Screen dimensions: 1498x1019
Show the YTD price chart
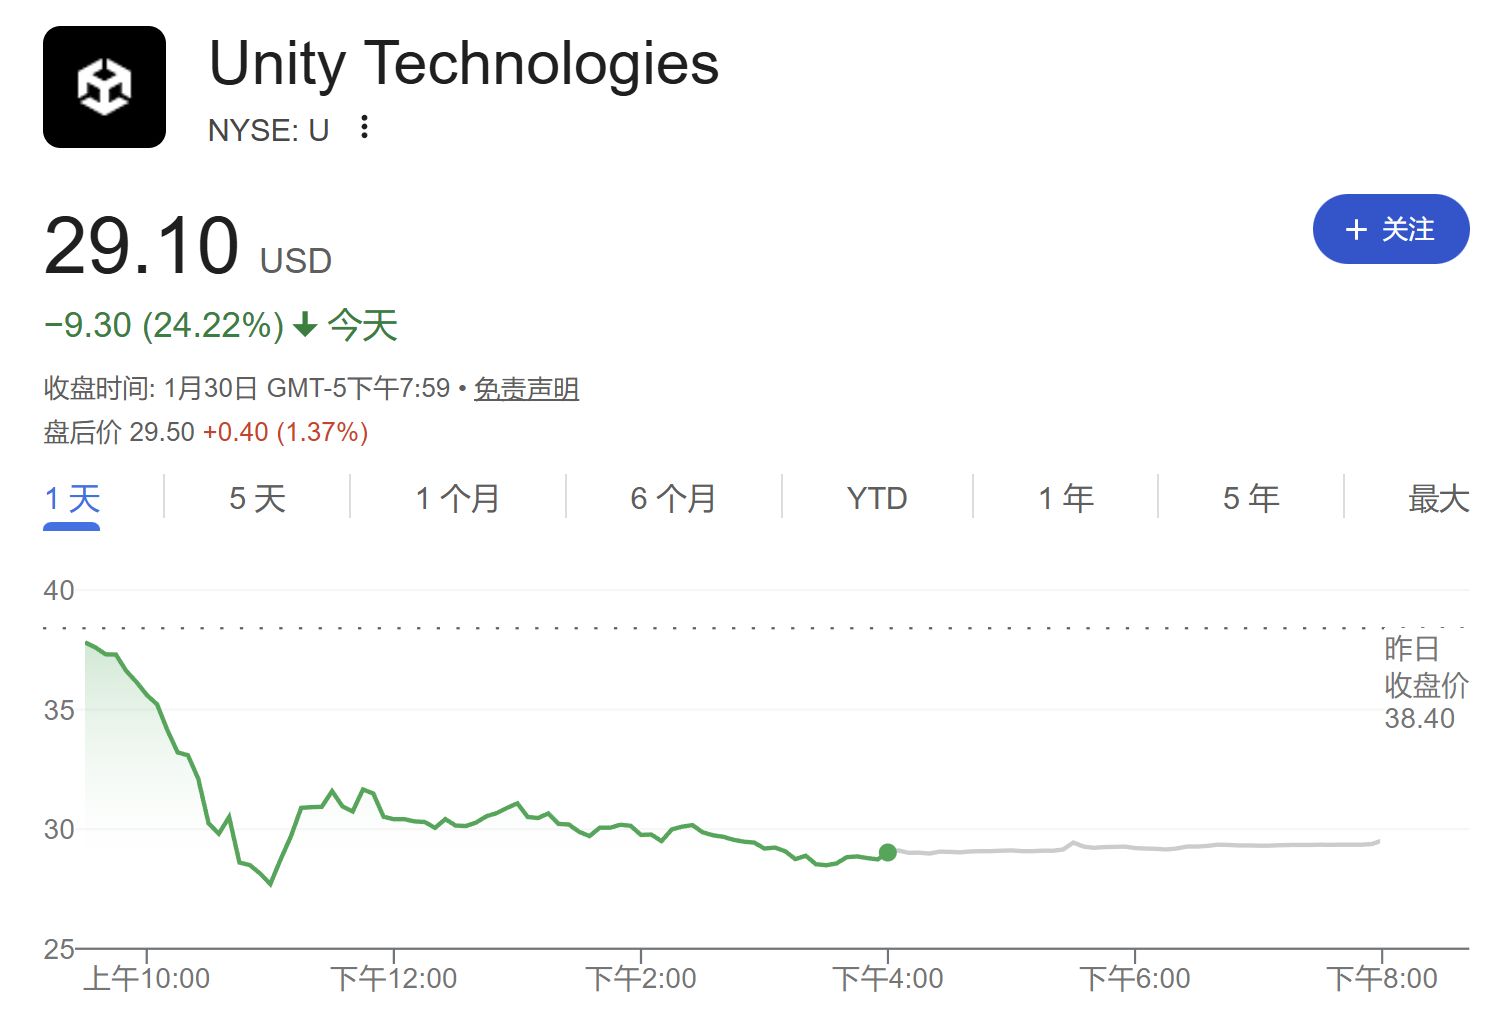coord(877,498)
